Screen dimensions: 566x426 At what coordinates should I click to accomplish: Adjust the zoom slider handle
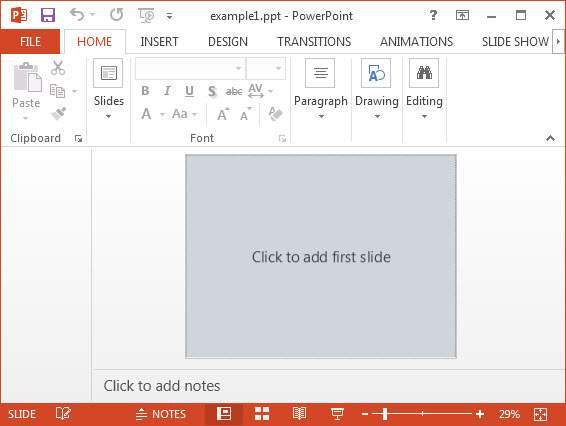click(385, 414)
